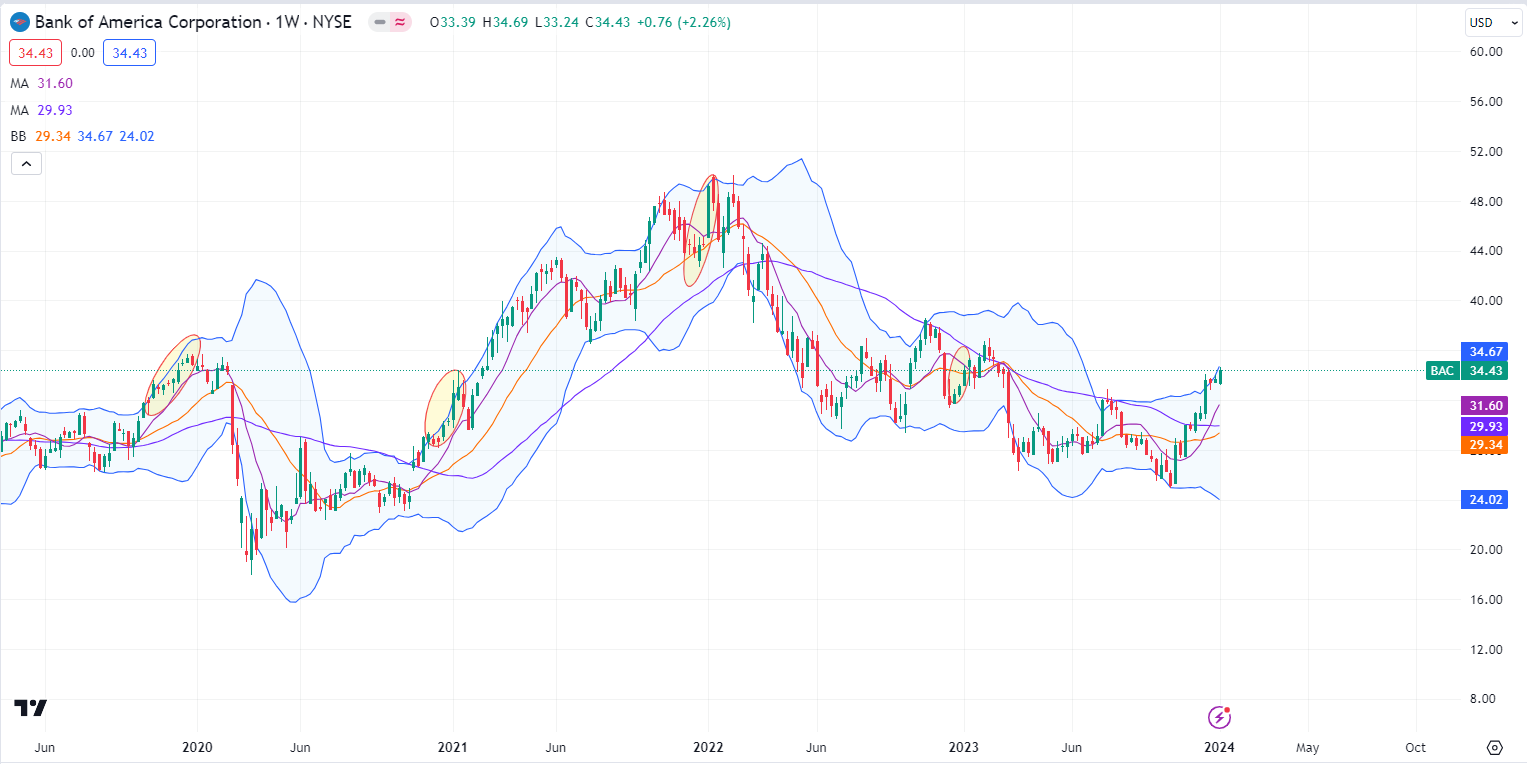Select the ellipse drawing at the 2022 peak
Image resolution: width=1527 pixels, height=764 pixels.
(700, 231)
